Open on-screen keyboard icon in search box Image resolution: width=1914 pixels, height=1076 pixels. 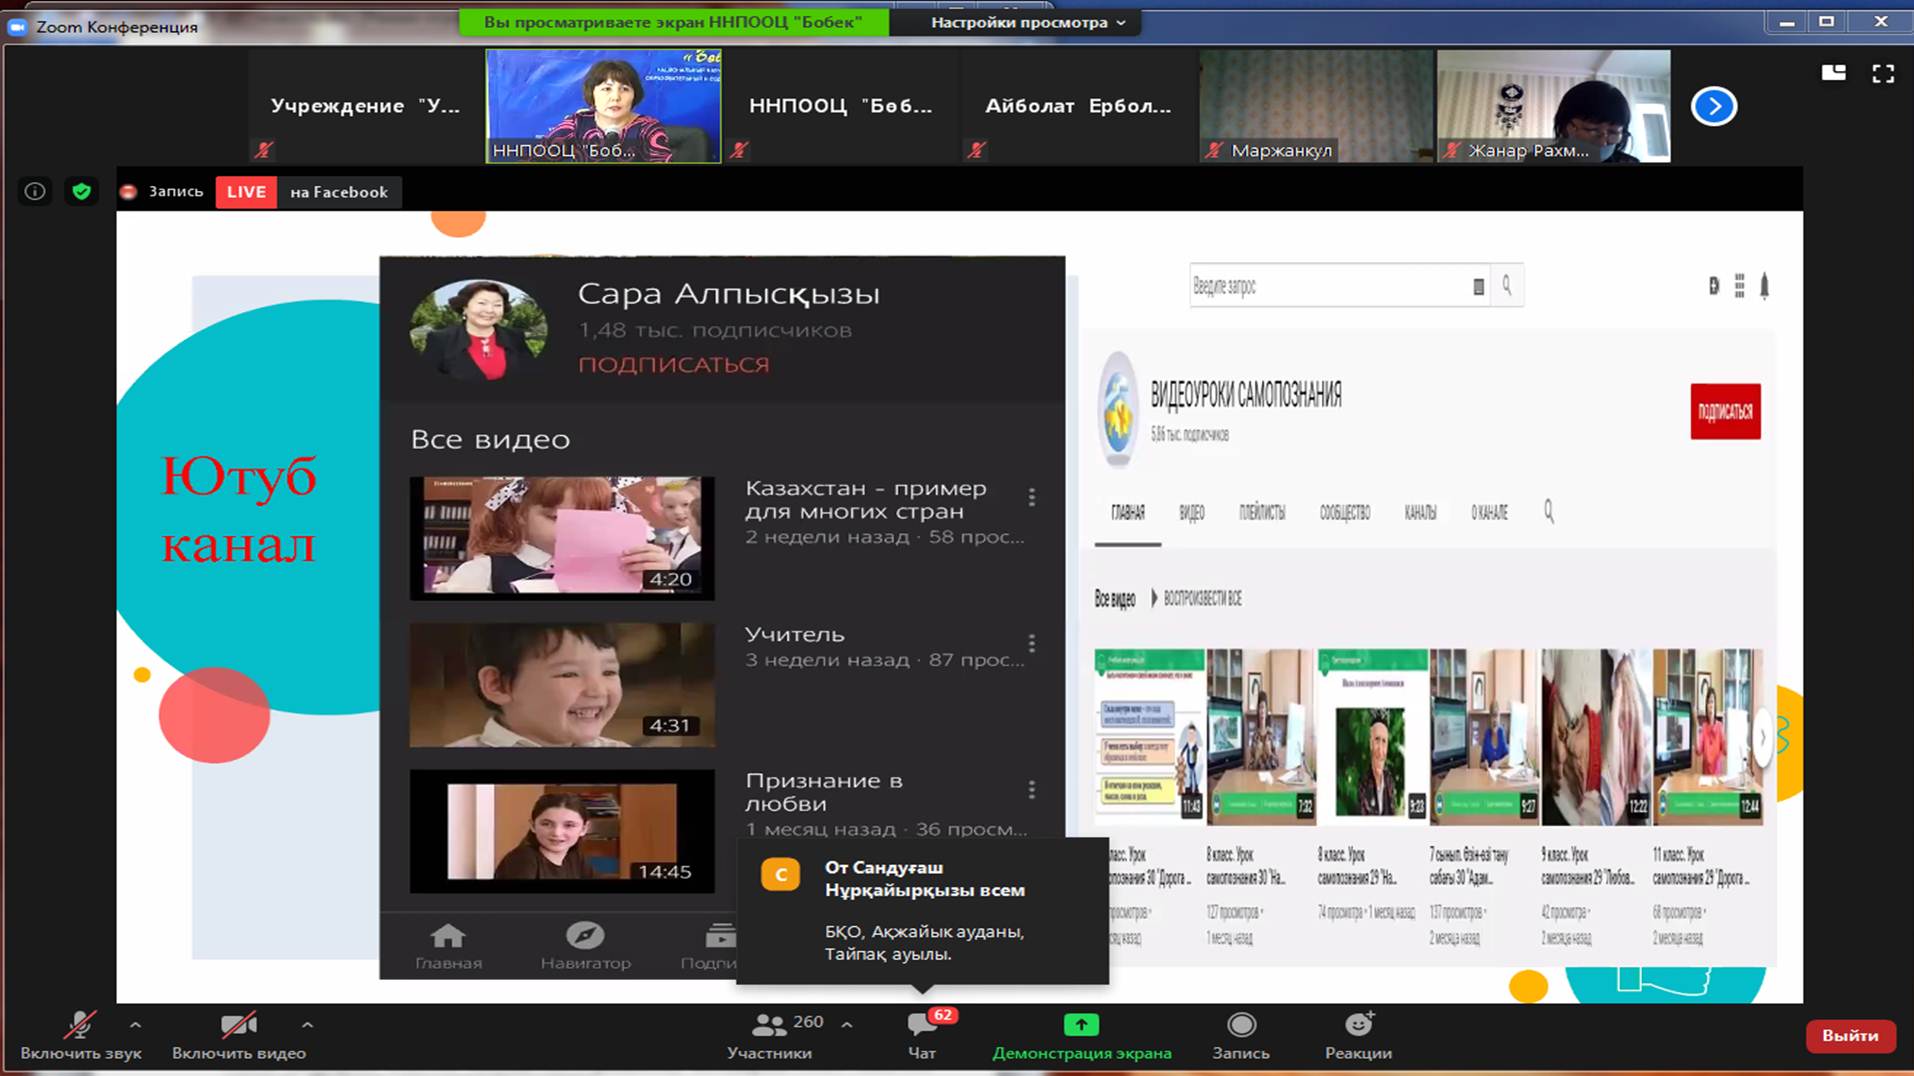pos(1478,287)
